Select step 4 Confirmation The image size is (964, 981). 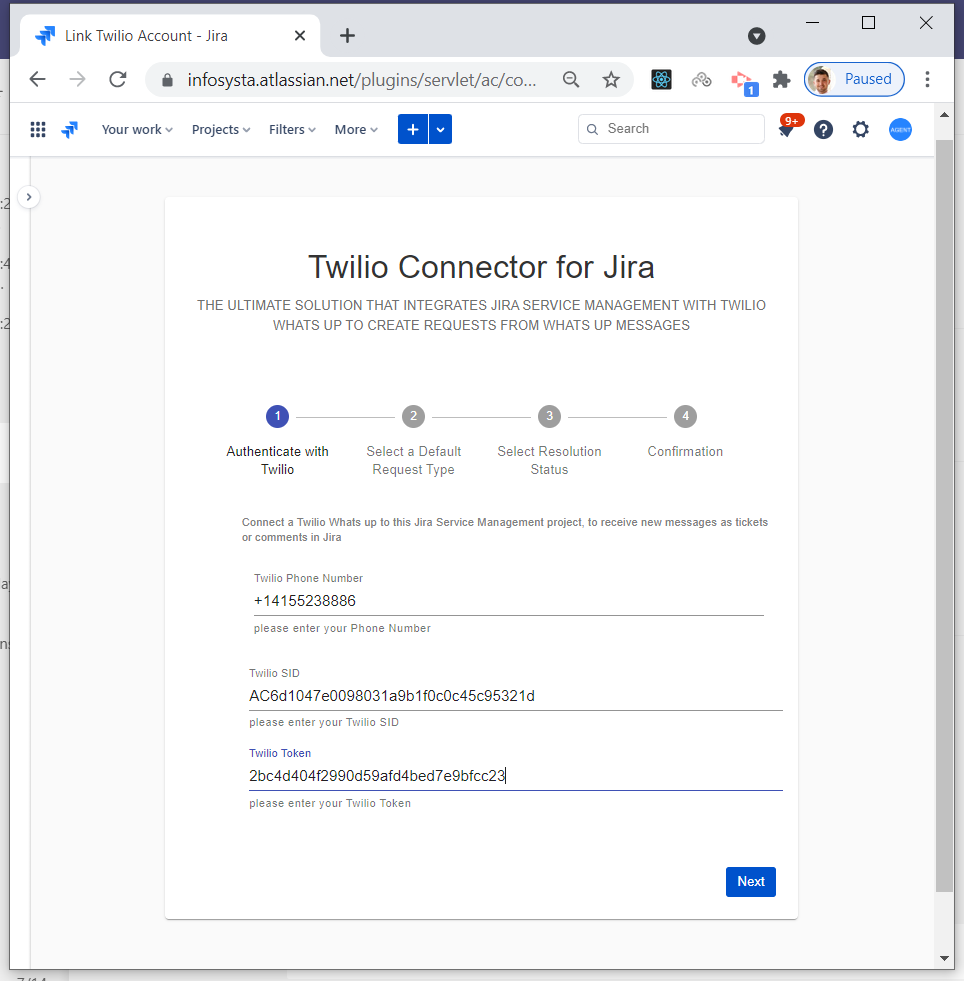click(x=685, y=432)
